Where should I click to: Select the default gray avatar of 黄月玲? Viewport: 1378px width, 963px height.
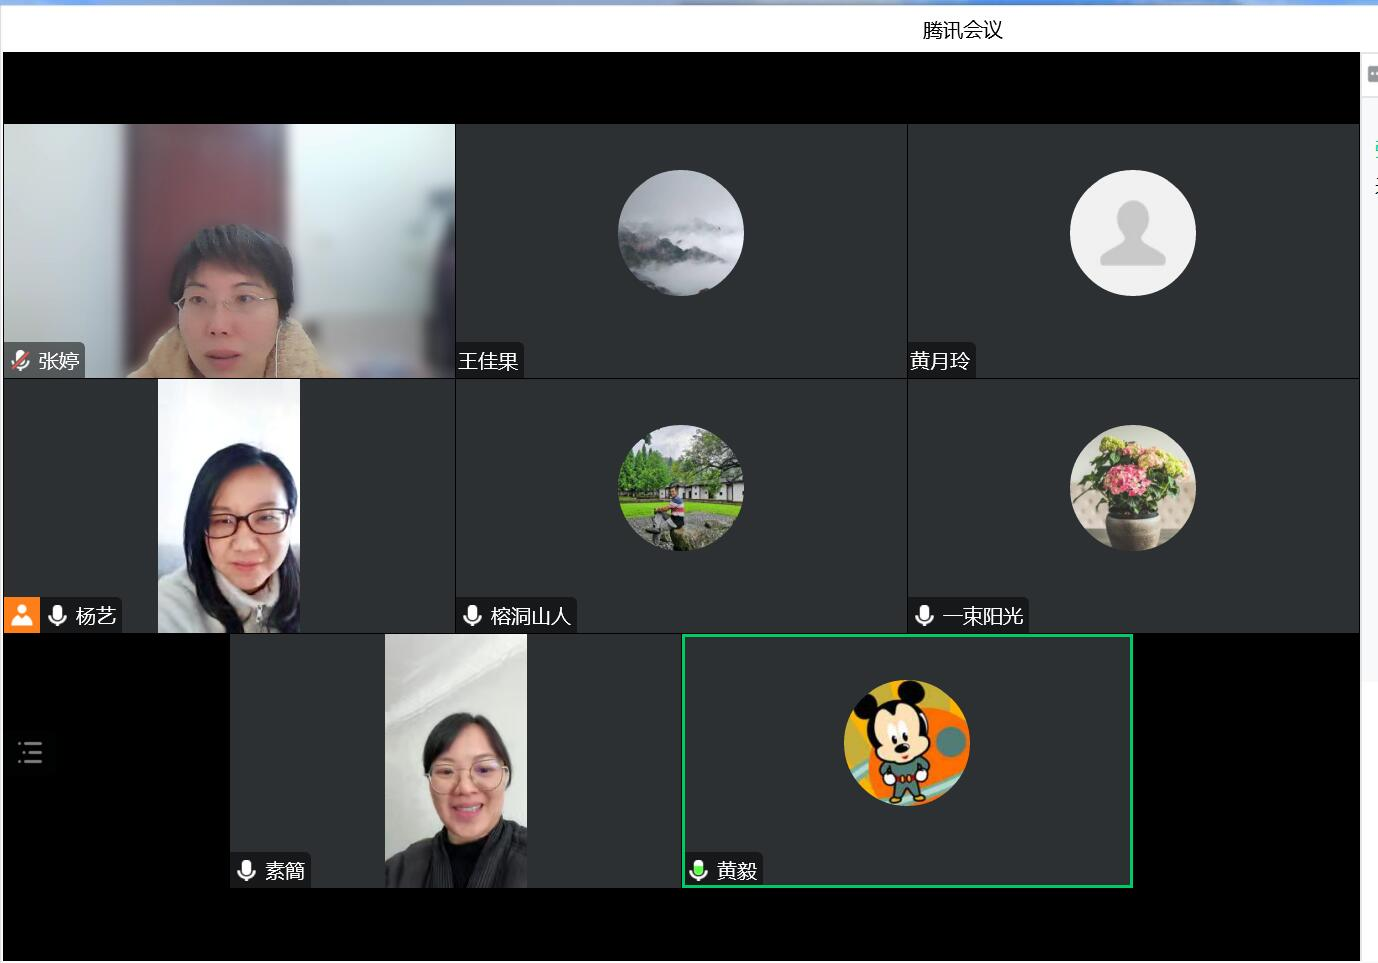point(1132,233)
